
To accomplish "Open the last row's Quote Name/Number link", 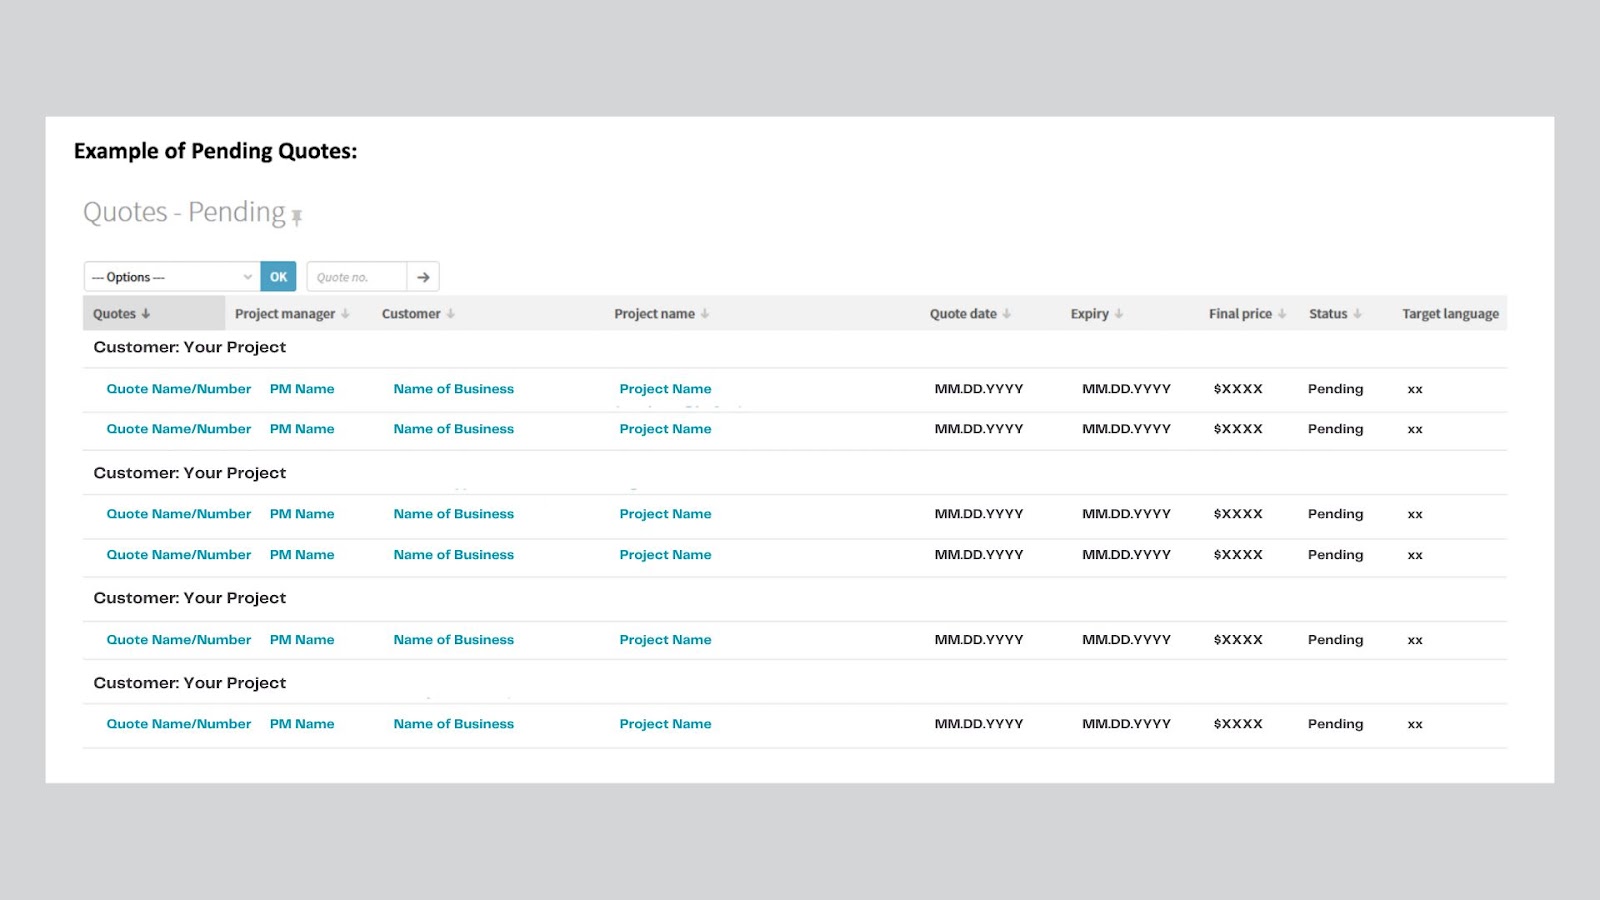I will [179, 724].
